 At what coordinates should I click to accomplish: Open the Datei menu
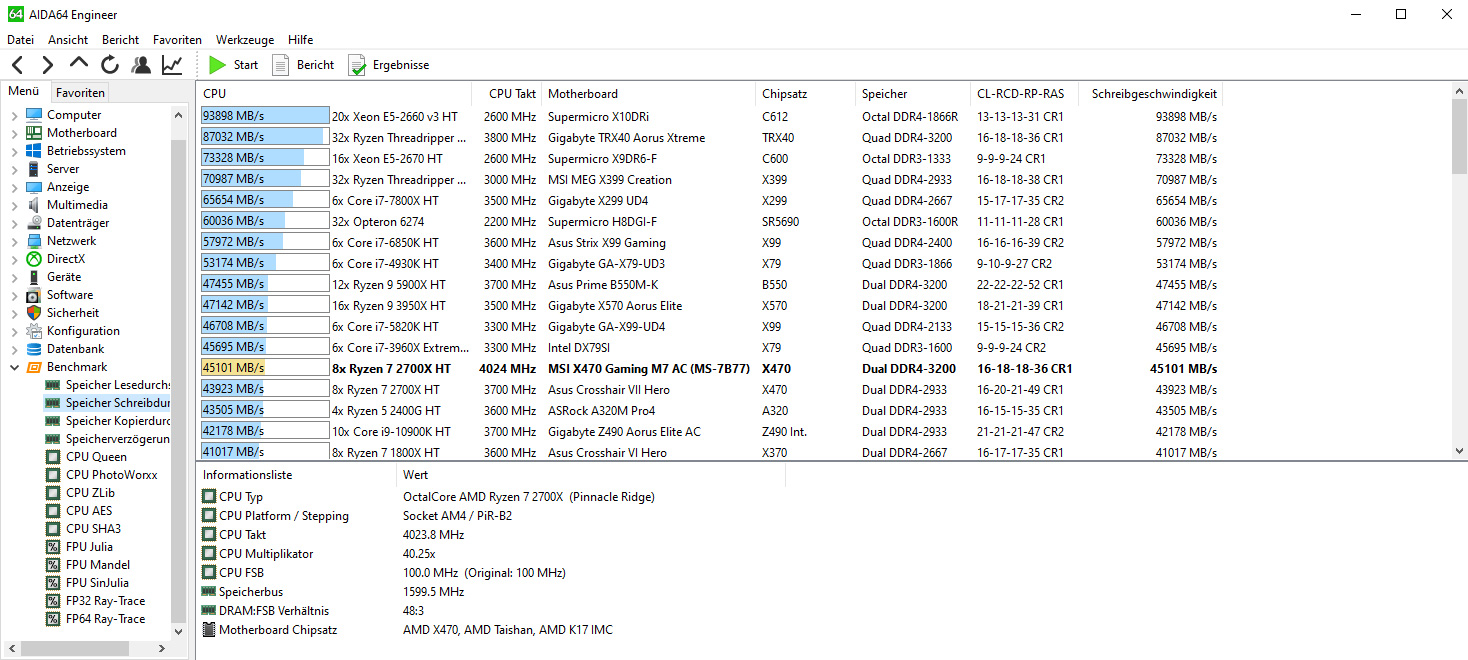(20, 40)
